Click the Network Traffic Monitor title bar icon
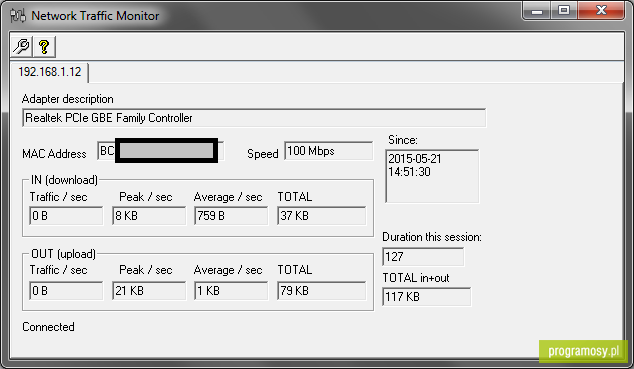Screen dimensions: 634x369 [x=18, y=16]
